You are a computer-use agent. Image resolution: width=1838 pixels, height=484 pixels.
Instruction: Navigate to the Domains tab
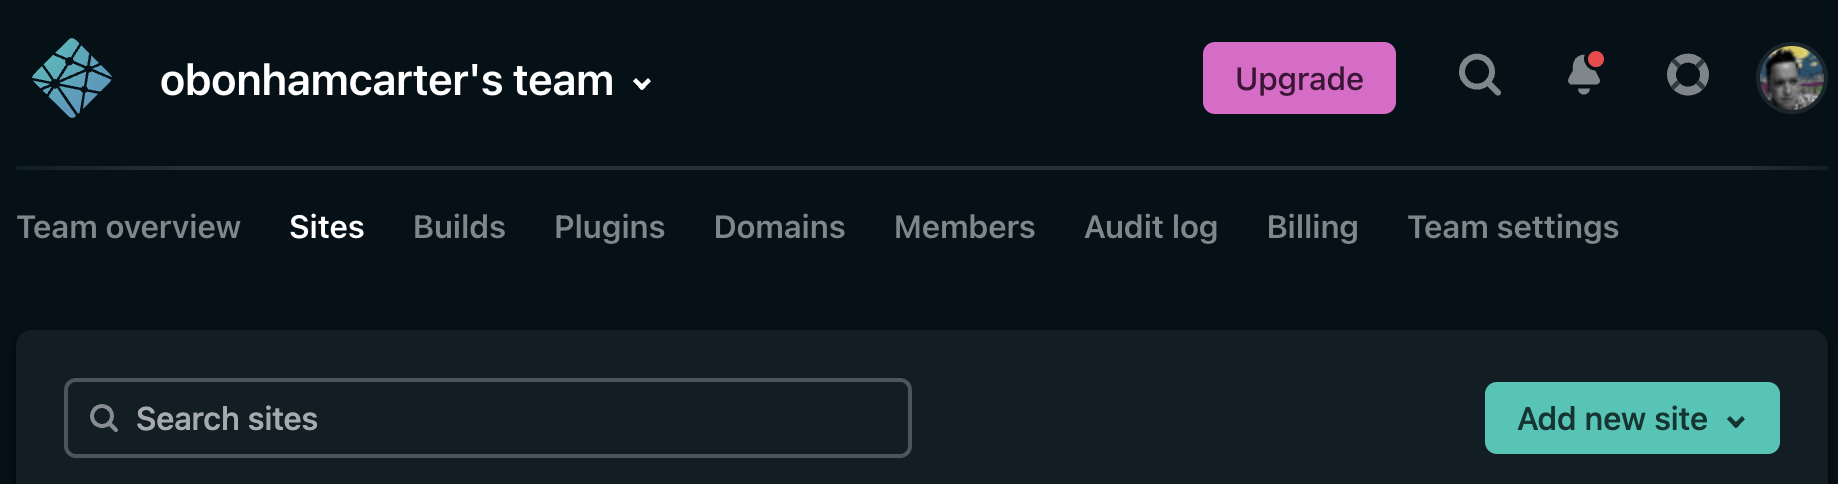[x=779, y=227]
